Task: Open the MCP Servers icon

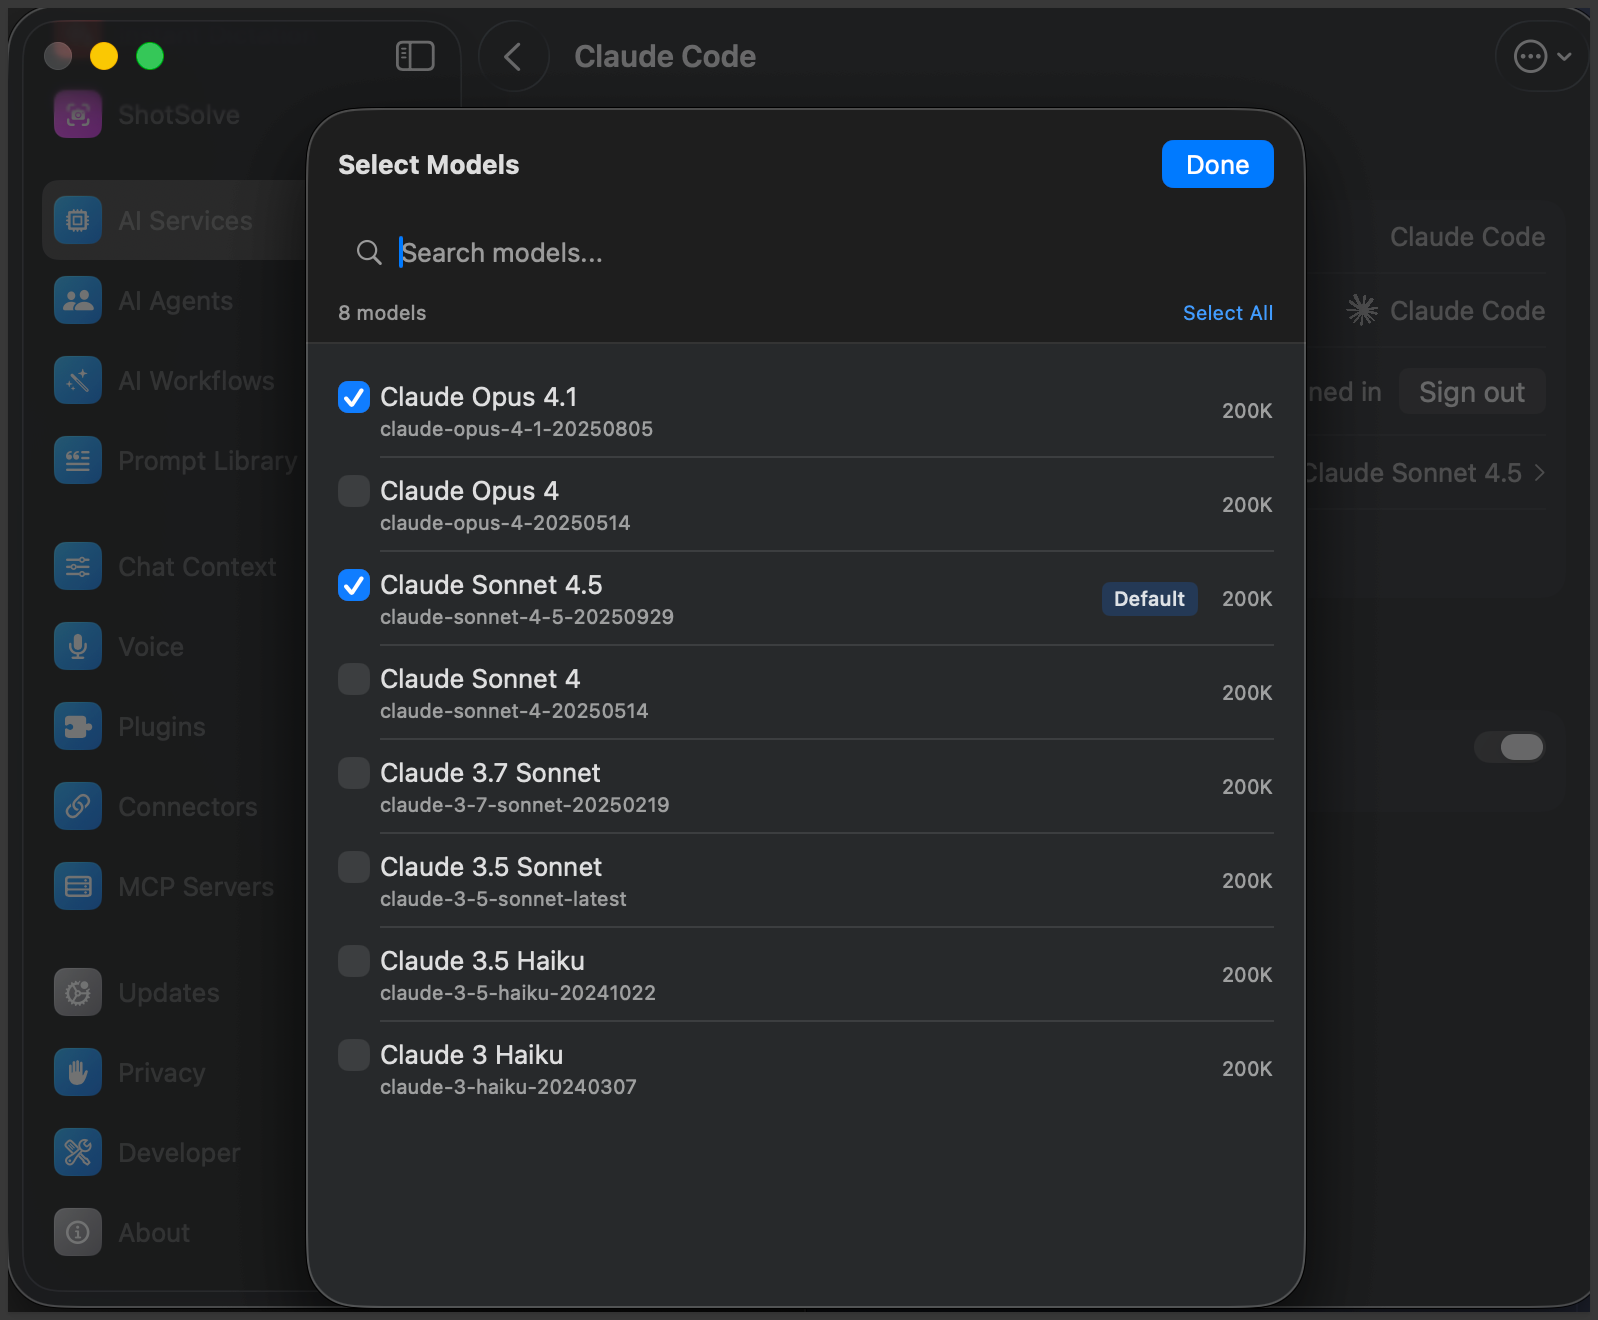Action: (78, 886)
